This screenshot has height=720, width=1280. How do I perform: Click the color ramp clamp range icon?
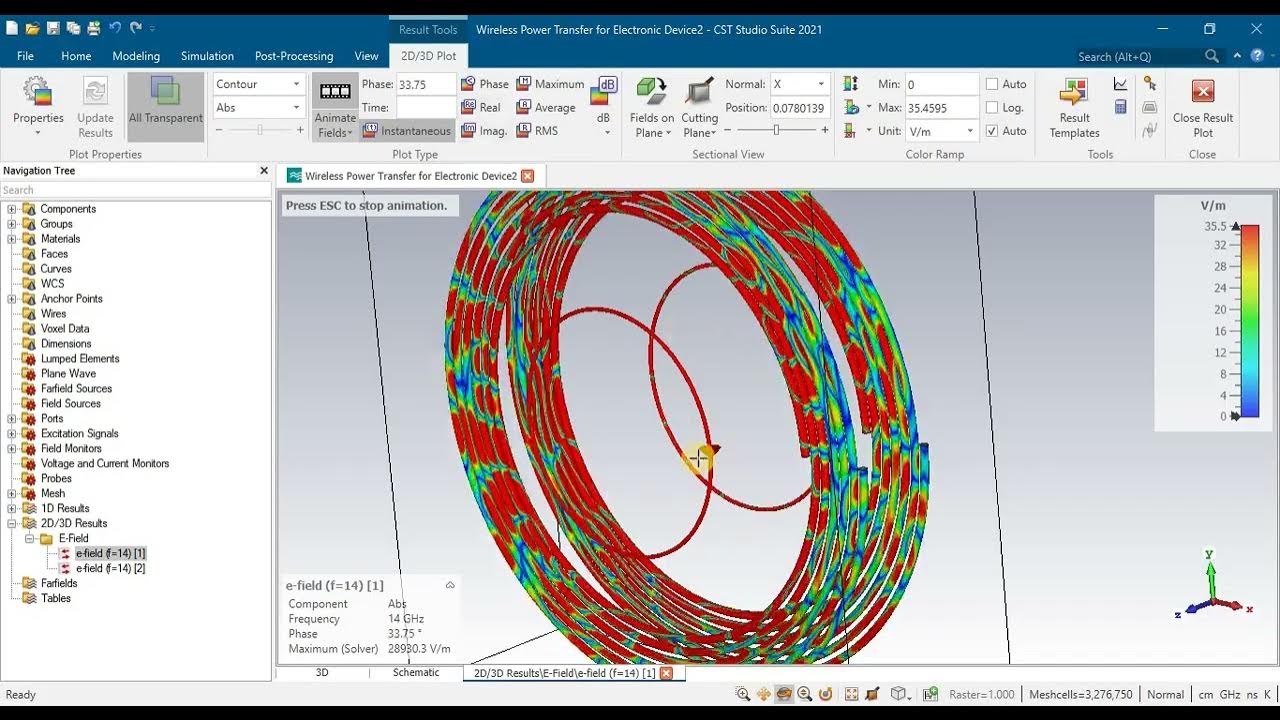tap(851, 84)
